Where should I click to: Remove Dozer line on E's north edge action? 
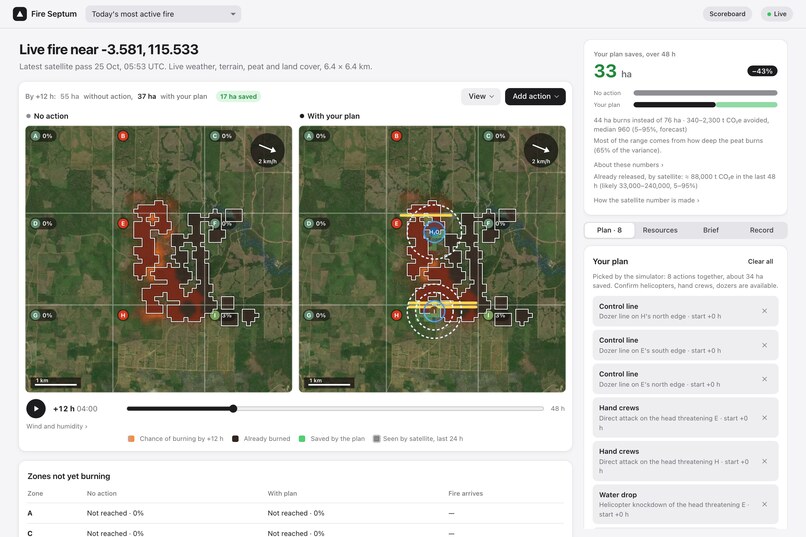click(764, 379)
